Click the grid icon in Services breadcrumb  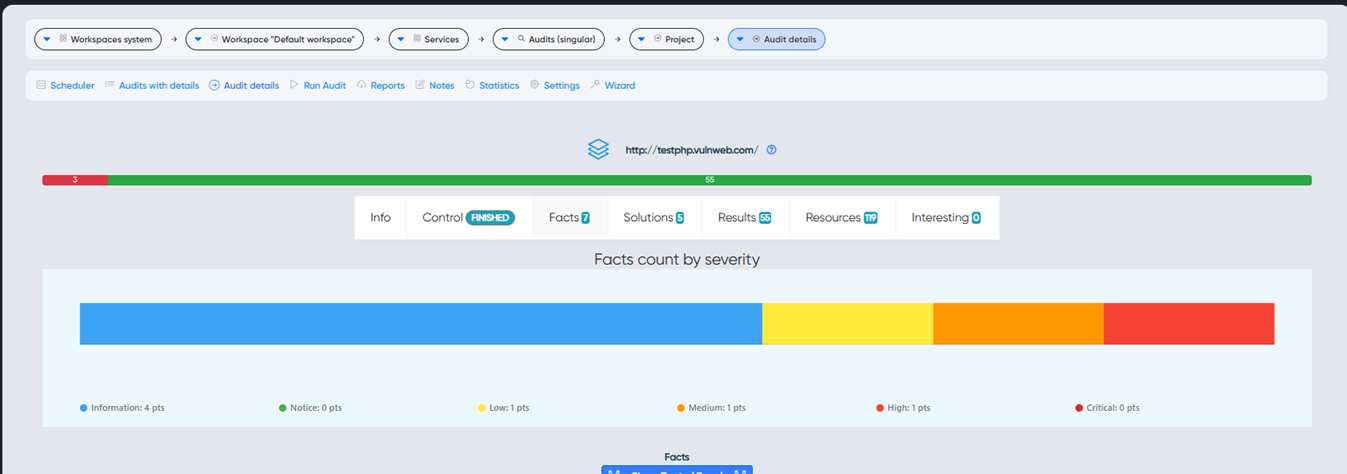click(416, 39)
